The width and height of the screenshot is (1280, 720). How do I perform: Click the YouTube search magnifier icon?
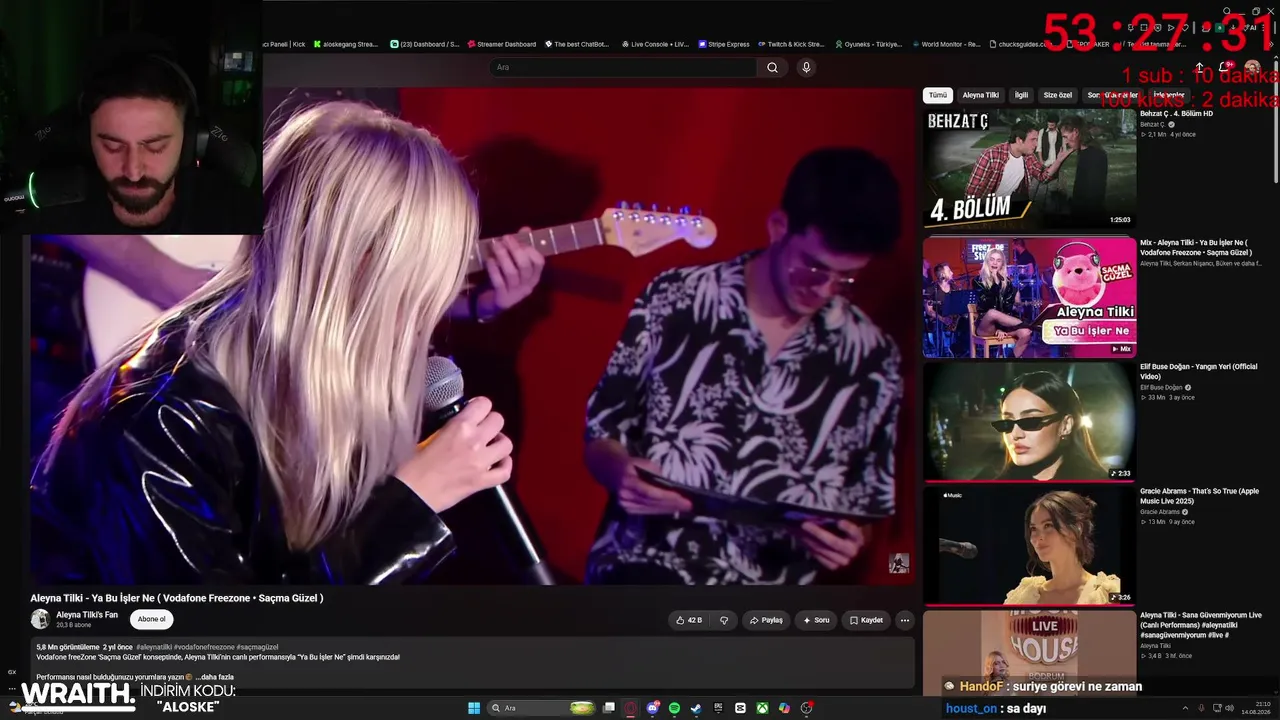tap(772, 67)
